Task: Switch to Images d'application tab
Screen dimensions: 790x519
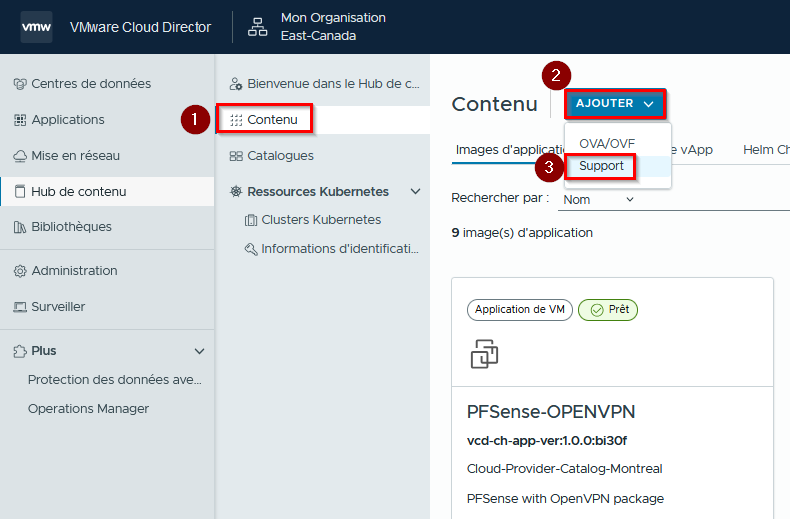Action: [x=509, y=150]
